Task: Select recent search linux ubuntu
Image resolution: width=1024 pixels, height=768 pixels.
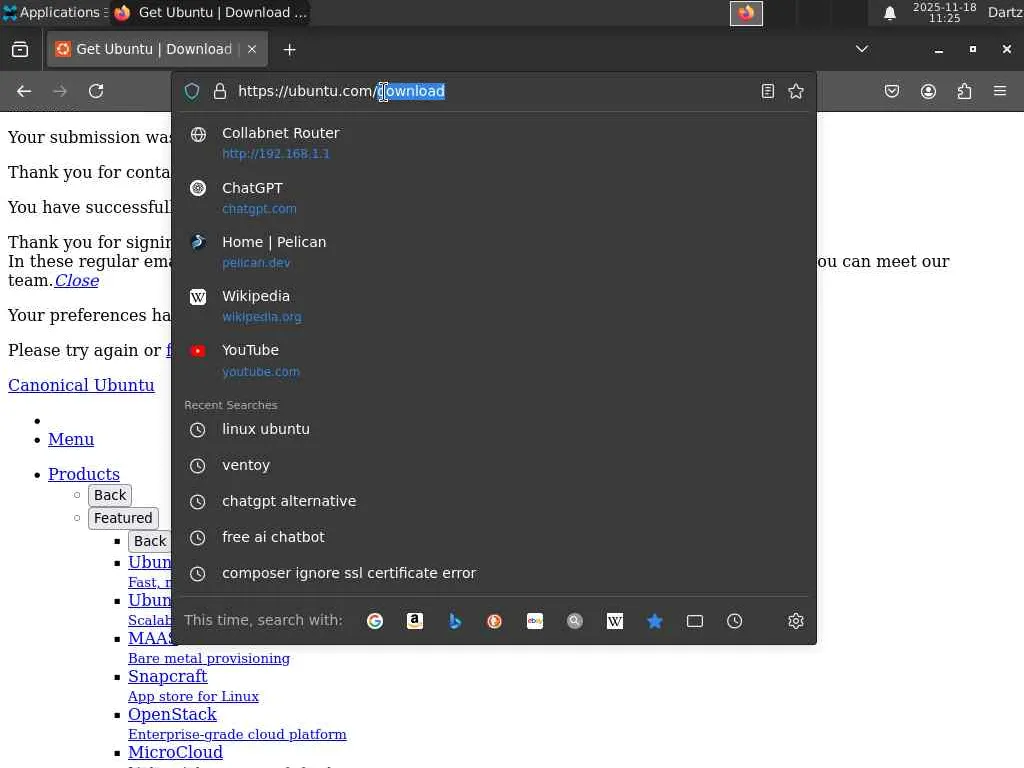Action: tap(494, 430)
